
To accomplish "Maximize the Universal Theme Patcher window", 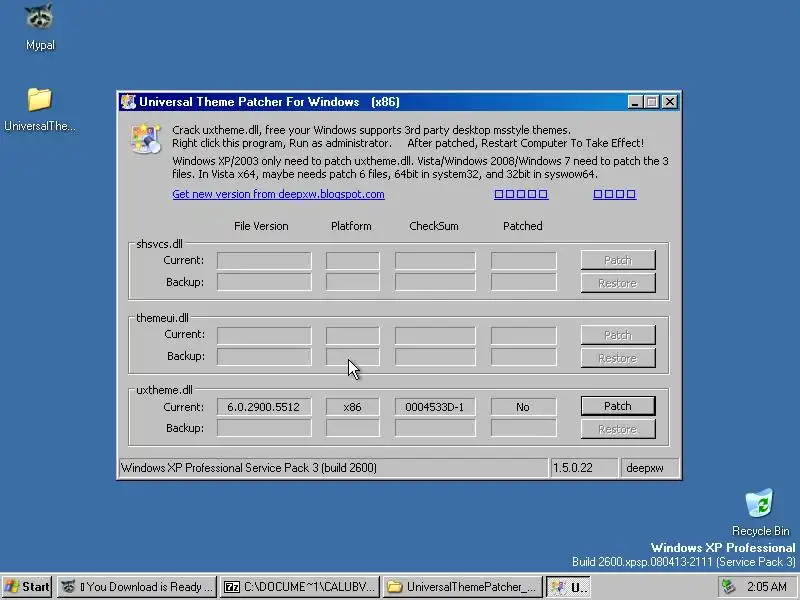I will pyautogui.click(x=652, y=102).
